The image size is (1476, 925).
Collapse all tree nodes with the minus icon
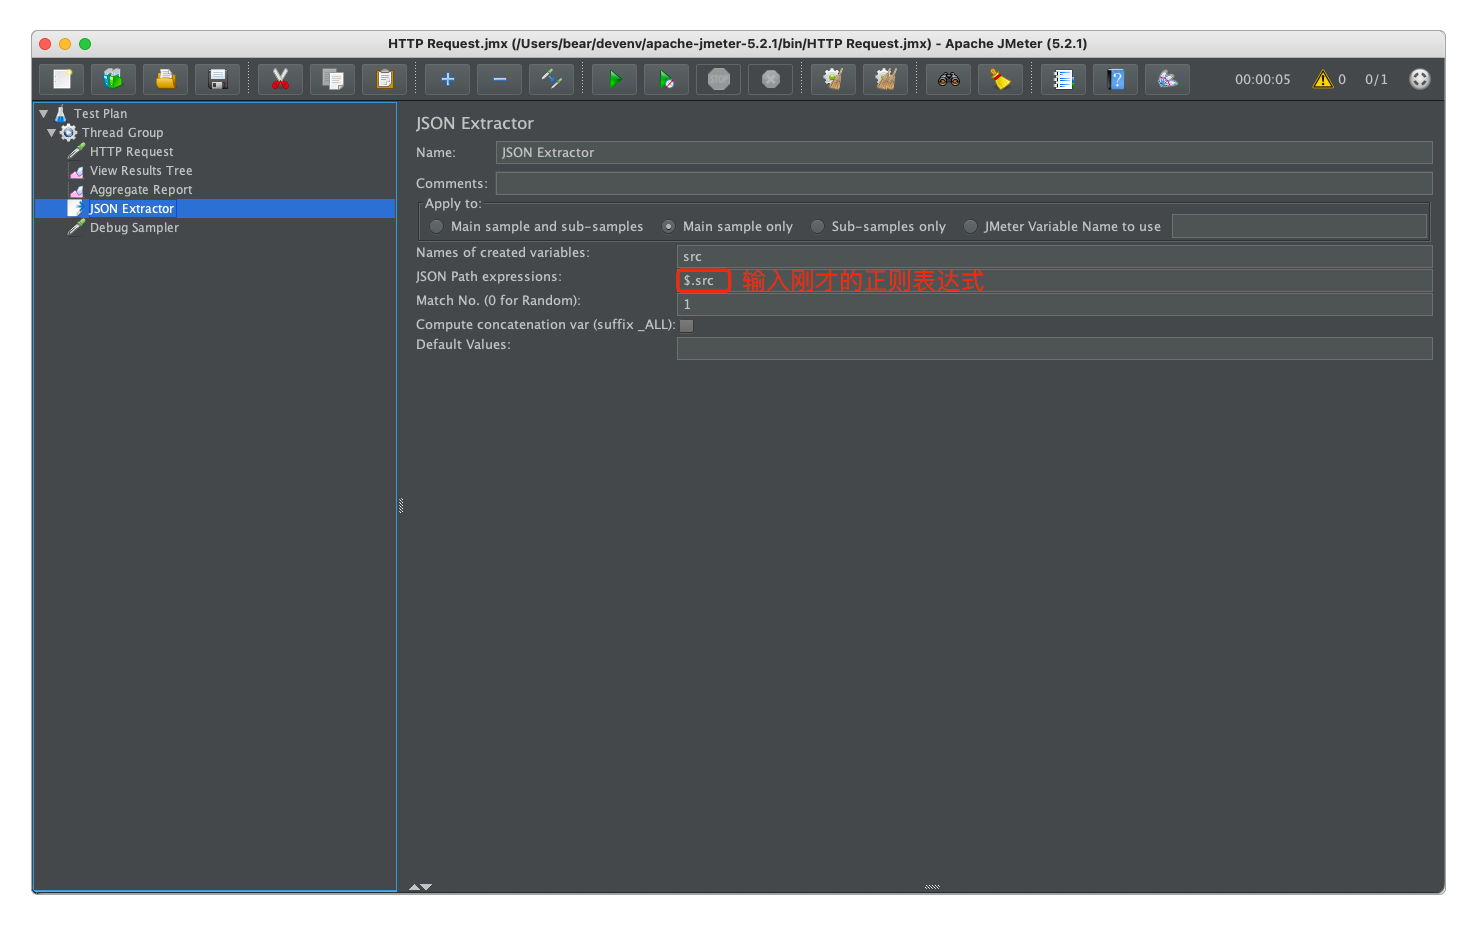click(500, 79)
